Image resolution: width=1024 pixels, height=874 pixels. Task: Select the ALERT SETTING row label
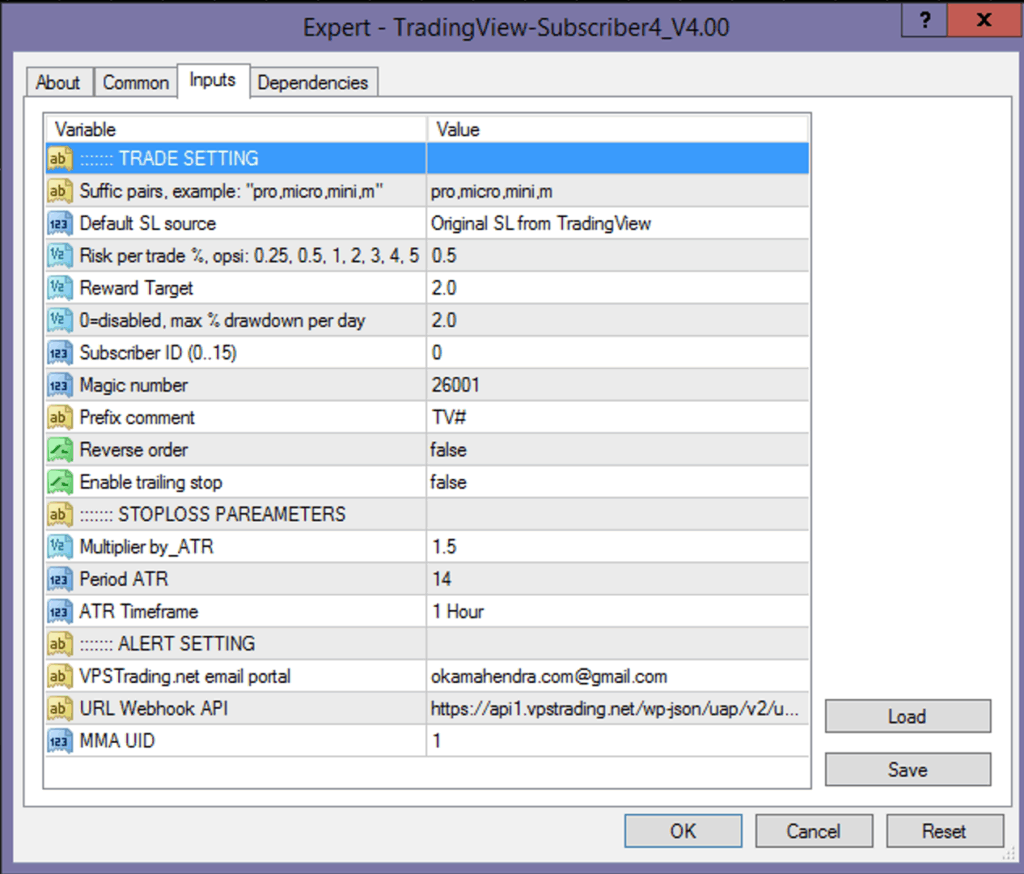pos(167,643)
